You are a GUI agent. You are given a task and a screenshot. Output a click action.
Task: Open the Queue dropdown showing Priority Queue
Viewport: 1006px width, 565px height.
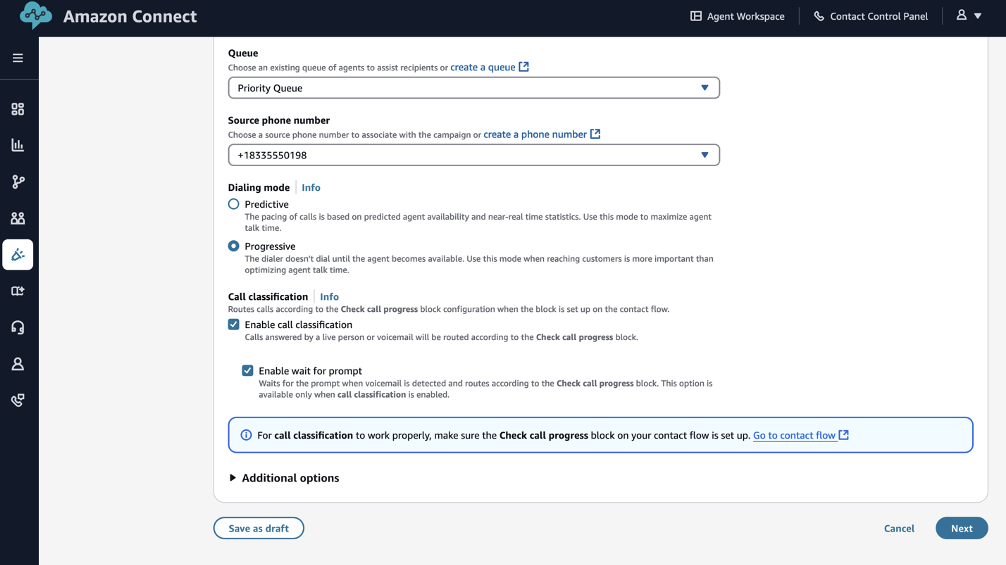473,88
